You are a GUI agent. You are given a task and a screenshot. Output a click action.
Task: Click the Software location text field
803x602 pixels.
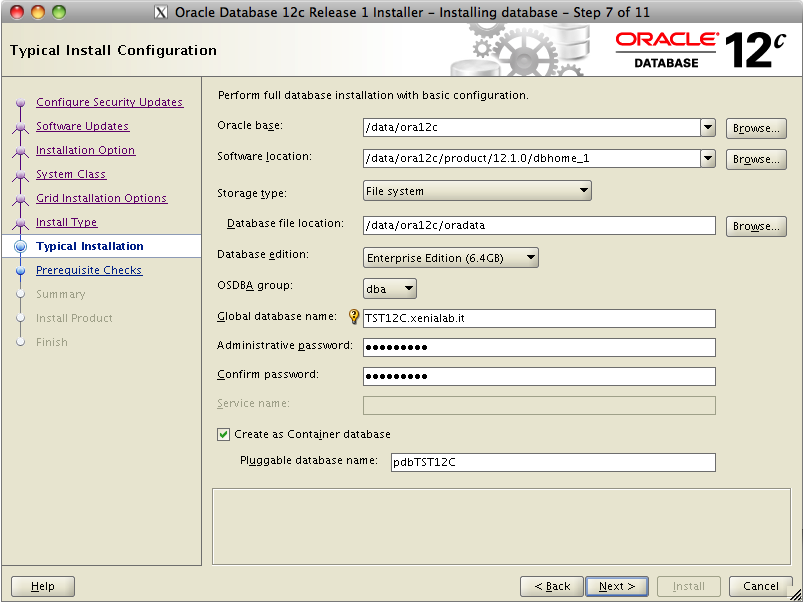tap(532, 159)
